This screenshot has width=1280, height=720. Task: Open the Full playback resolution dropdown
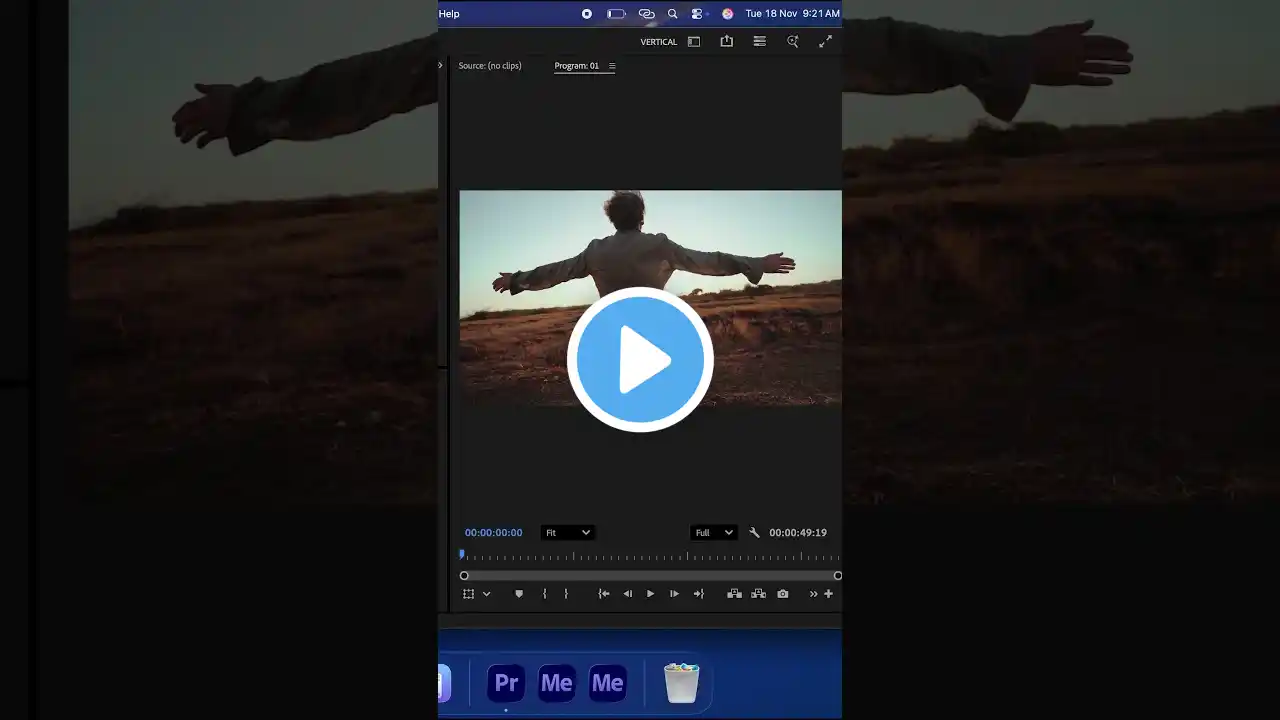[714, 533]
